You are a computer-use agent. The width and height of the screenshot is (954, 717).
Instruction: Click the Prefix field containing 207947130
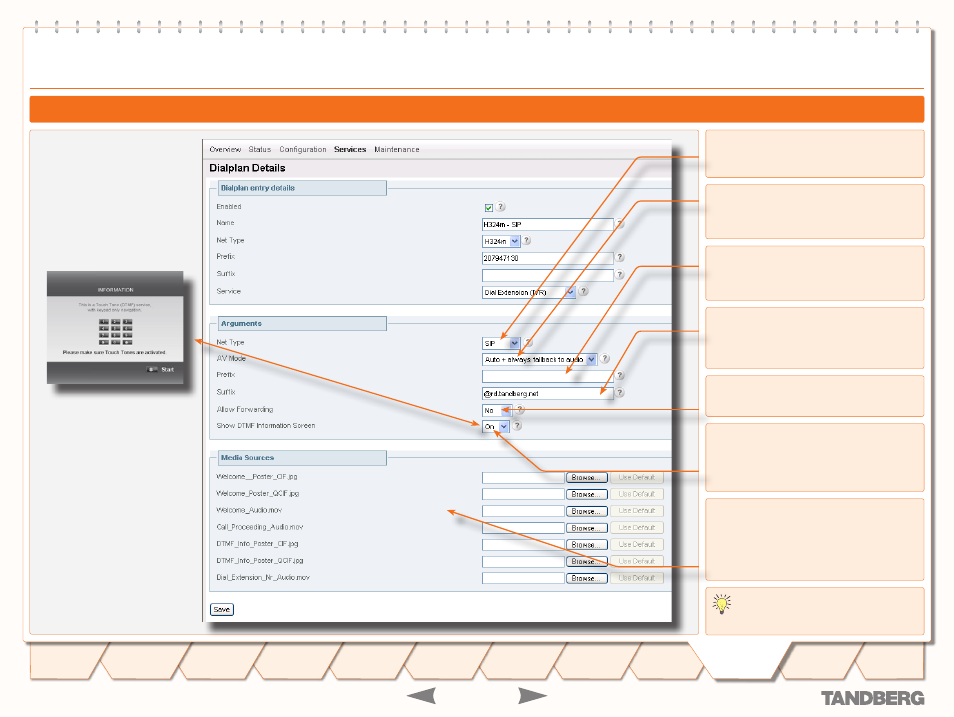548,259
